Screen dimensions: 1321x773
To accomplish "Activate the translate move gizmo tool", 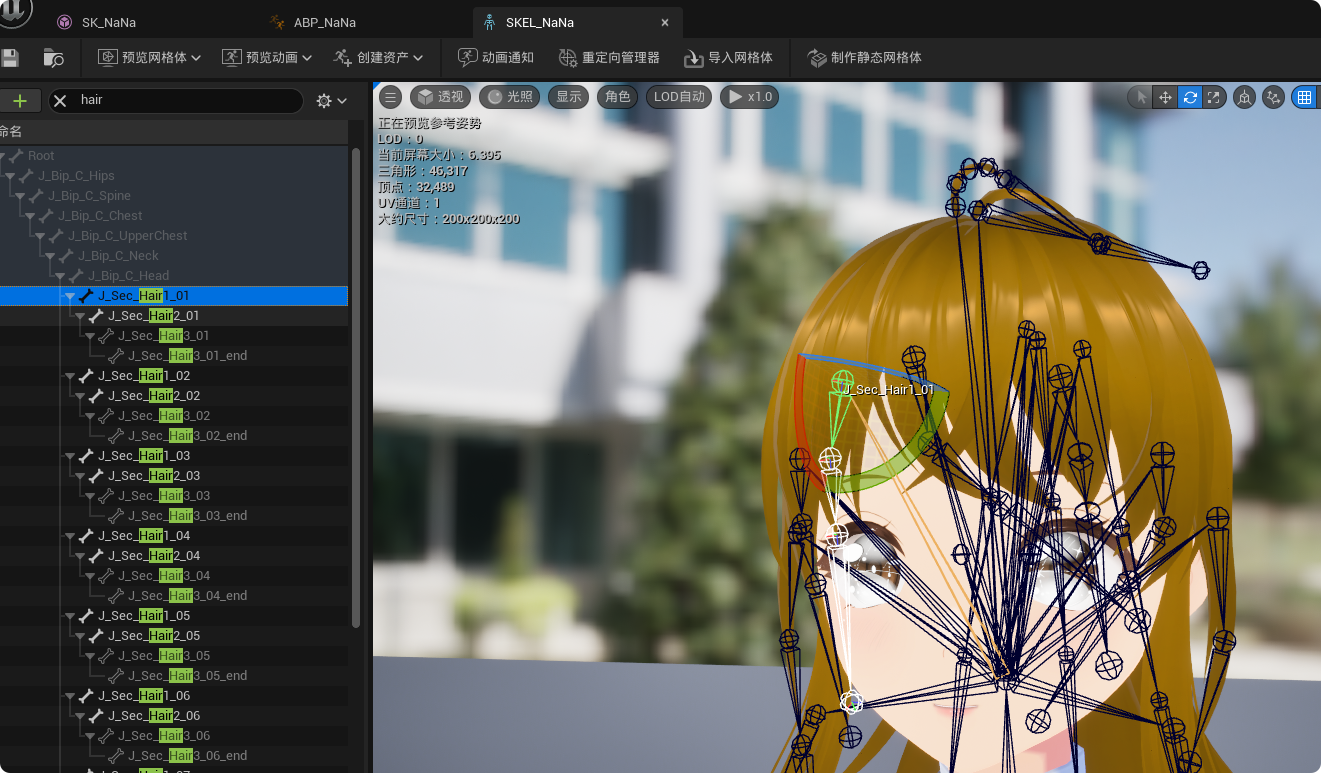I will (x=1165, y=97).
